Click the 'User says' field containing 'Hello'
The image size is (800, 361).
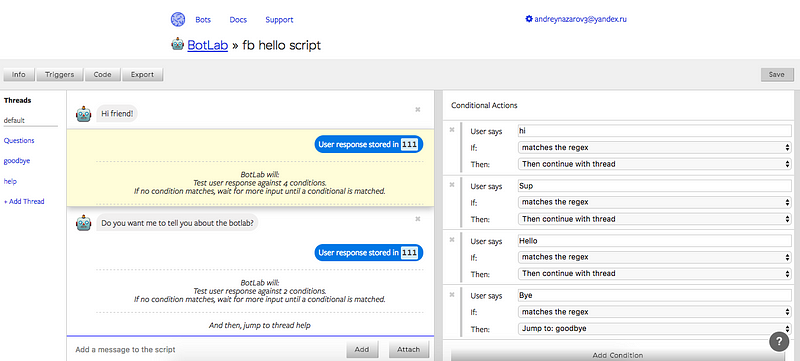655,241
